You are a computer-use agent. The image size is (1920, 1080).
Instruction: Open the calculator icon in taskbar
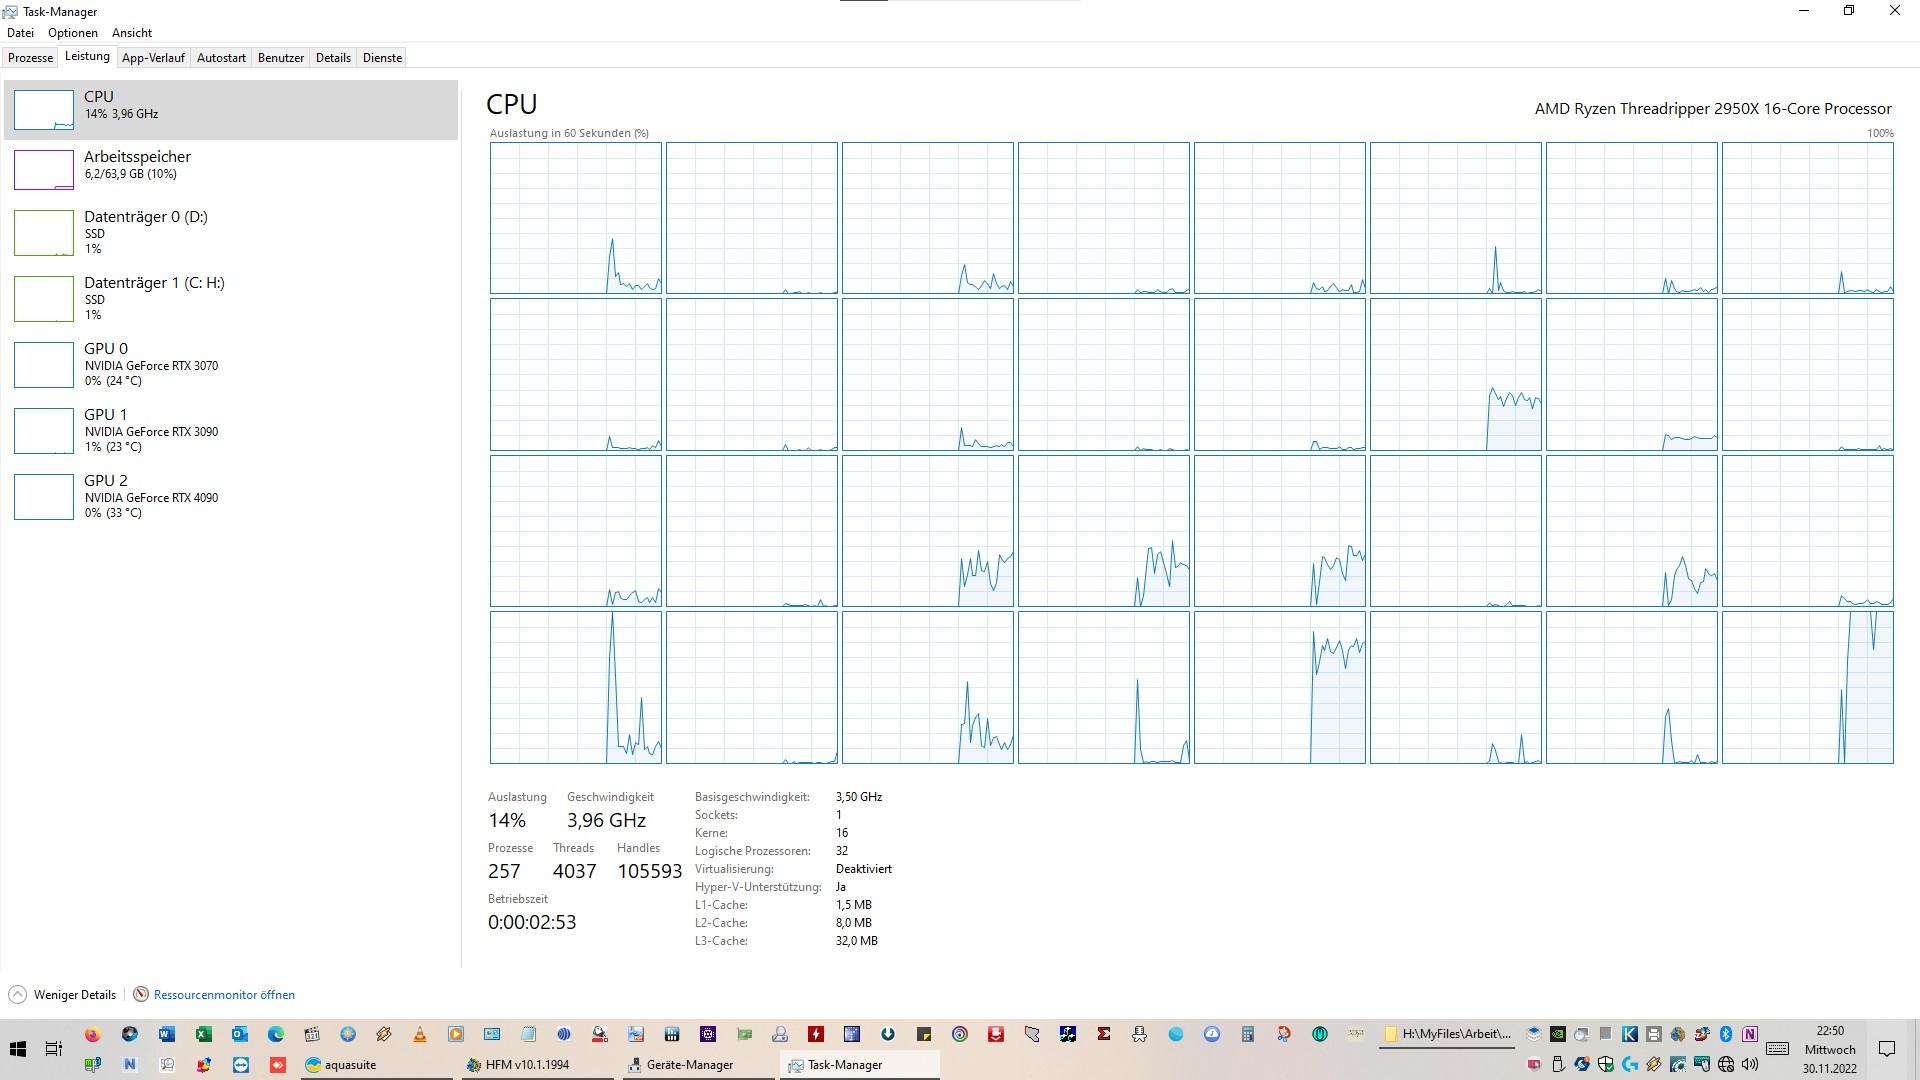pyautogui.click(x=1247, y=1034)
